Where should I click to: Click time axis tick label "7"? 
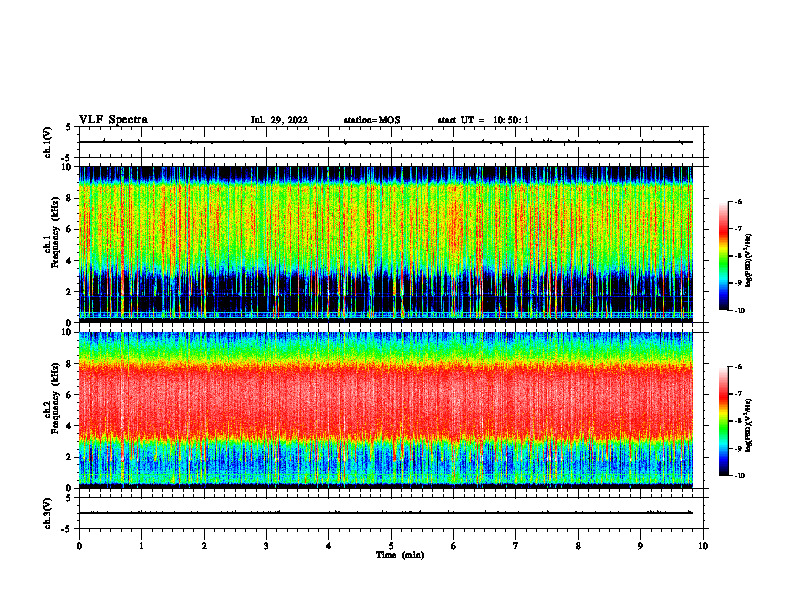coord(516,546)
